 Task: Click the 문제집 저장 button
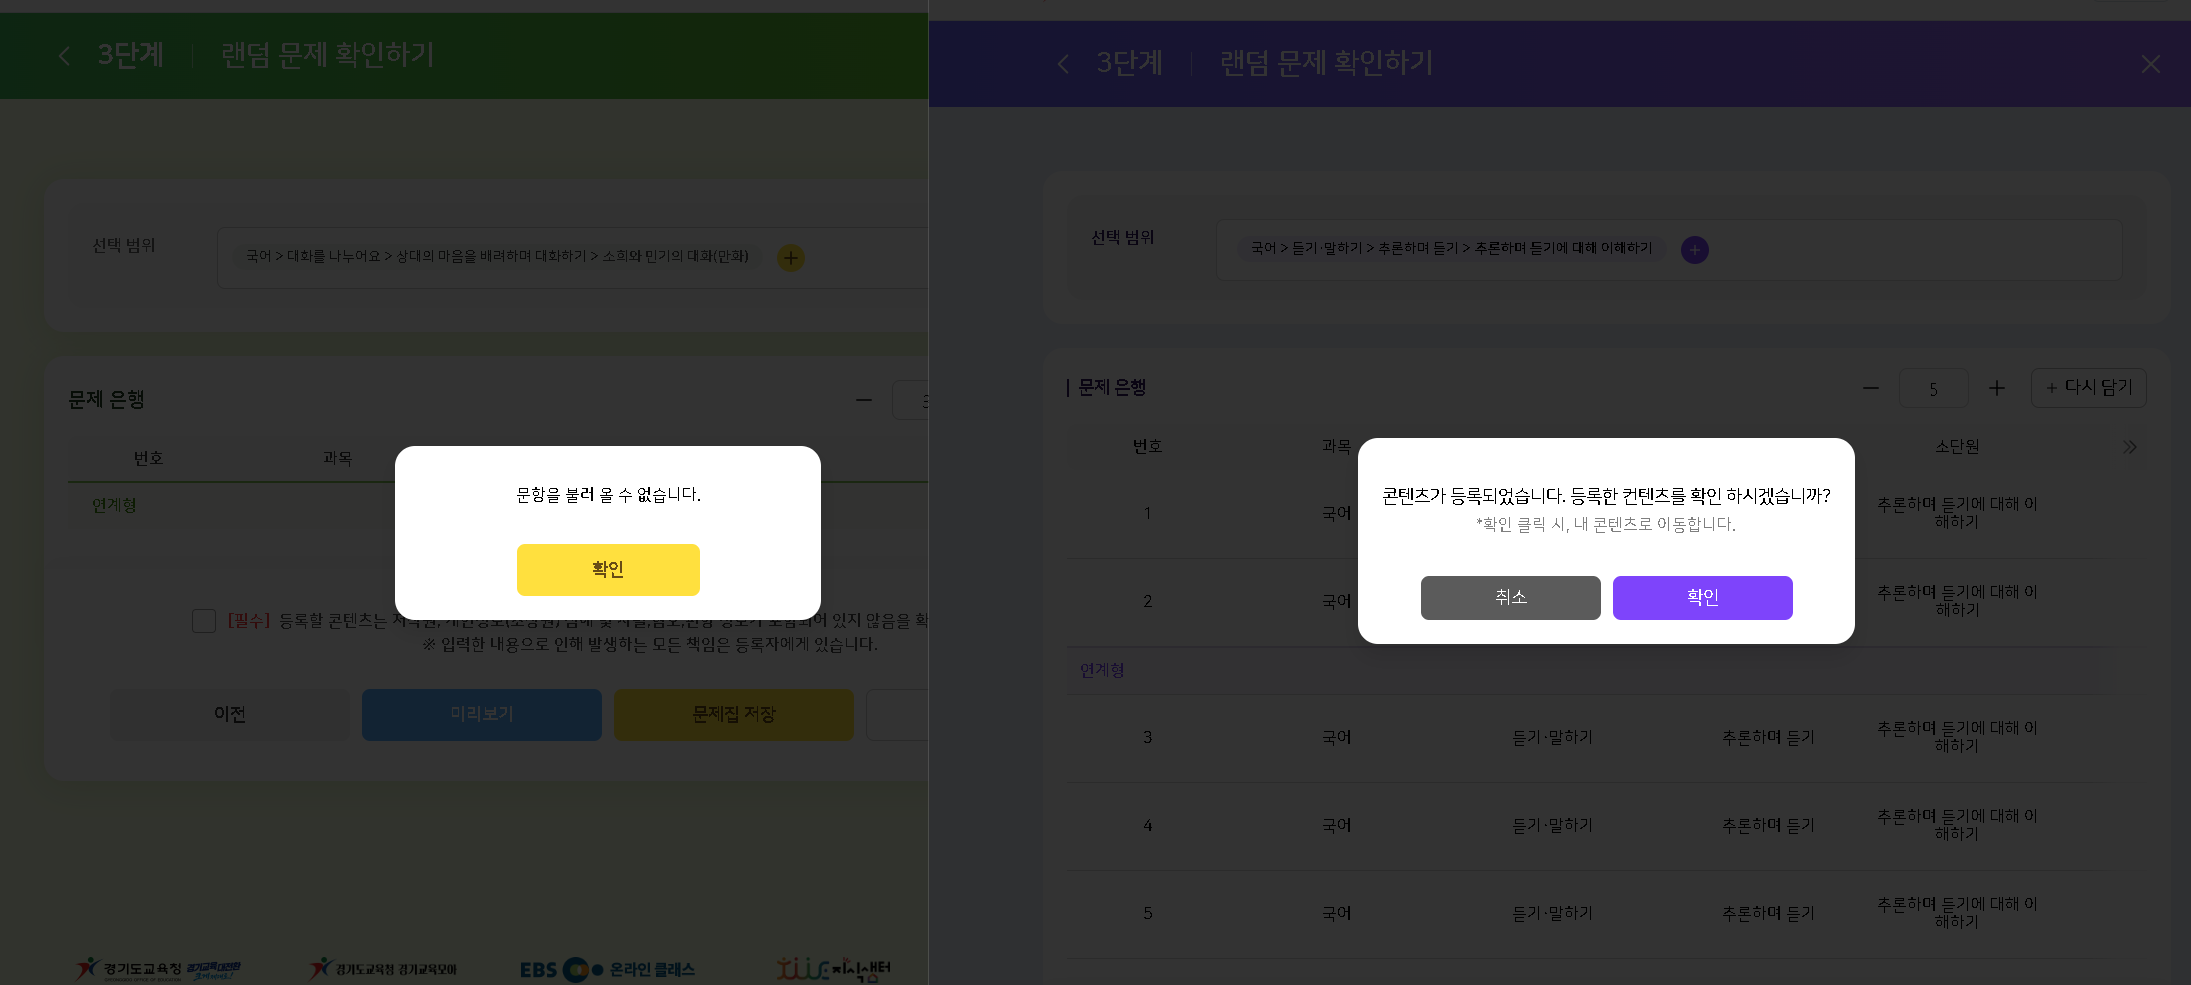[734, 714]
